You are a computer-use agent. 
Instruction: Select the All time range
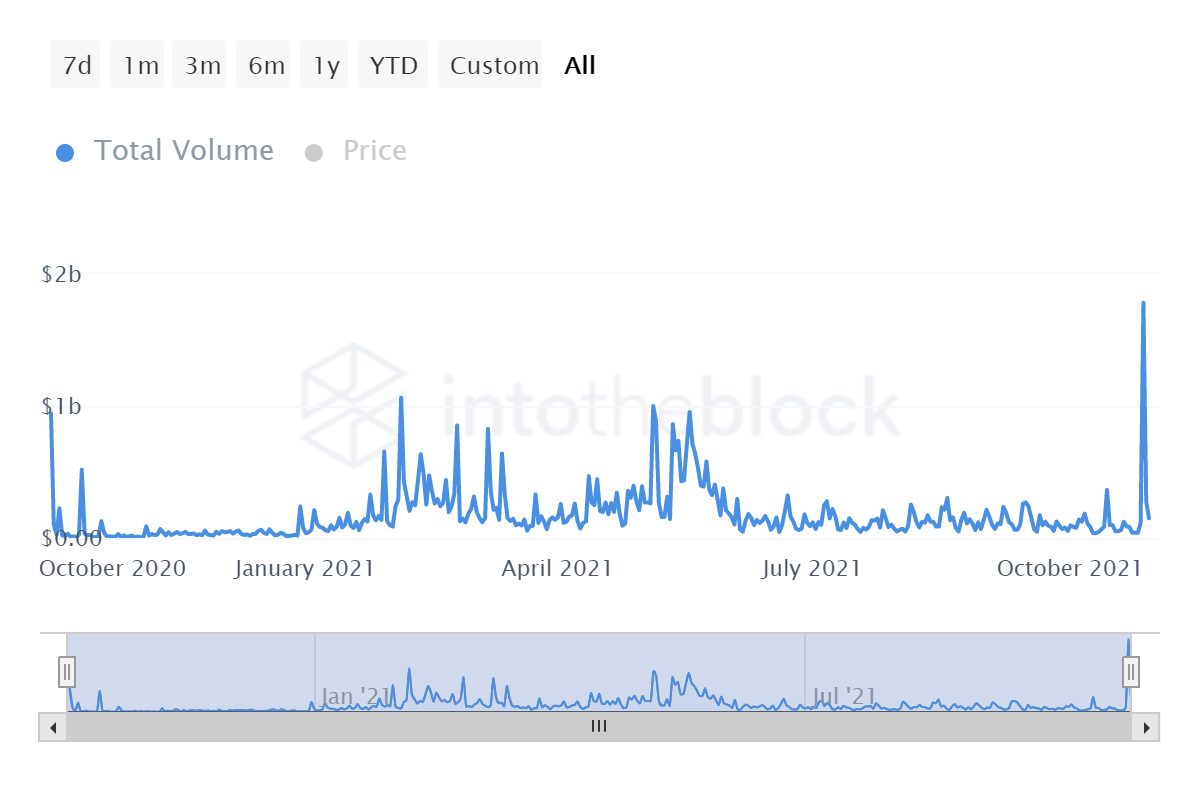pos(580,66)
